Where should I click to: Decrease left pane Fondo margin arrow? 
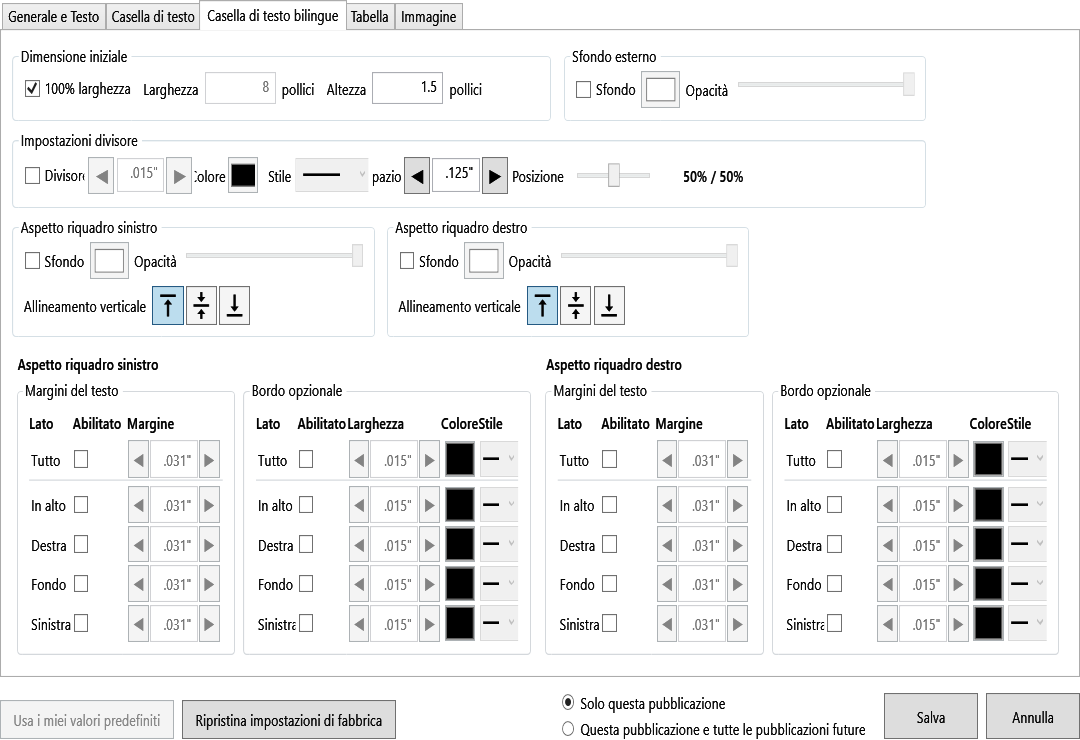138,584
